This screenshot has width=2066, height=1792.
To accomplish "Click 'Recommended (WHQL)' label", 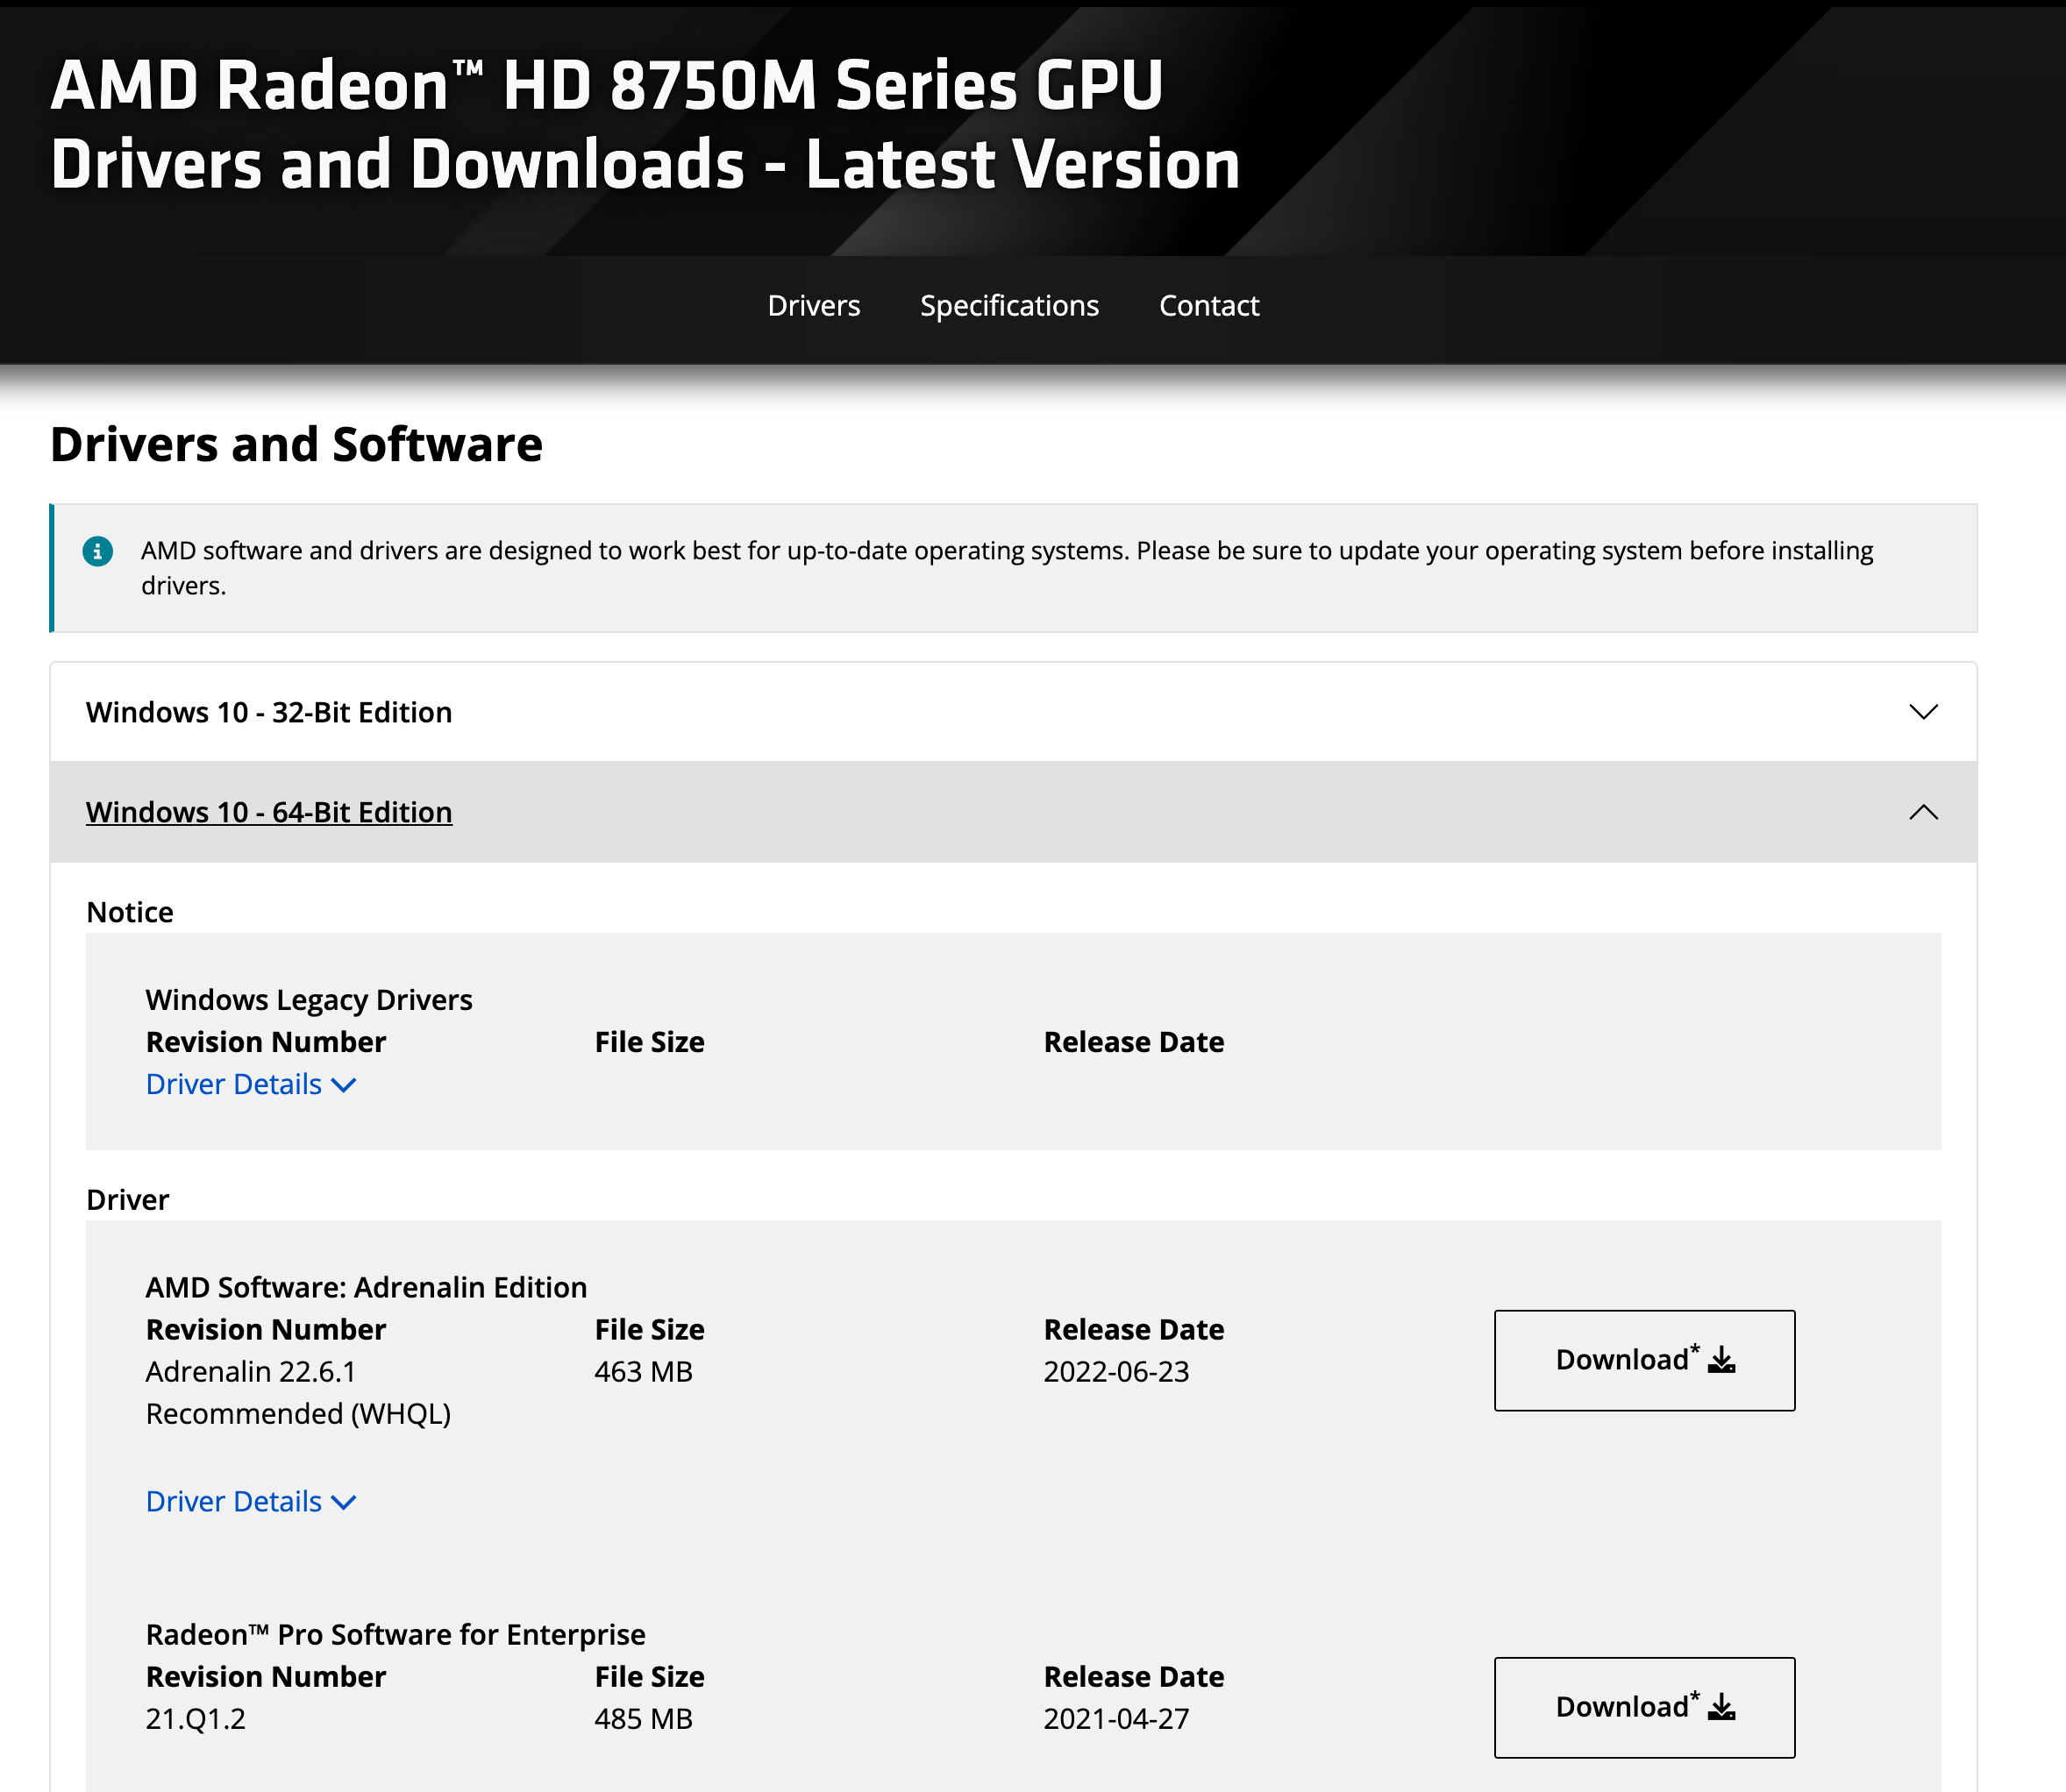I will tap(298, 1413).
